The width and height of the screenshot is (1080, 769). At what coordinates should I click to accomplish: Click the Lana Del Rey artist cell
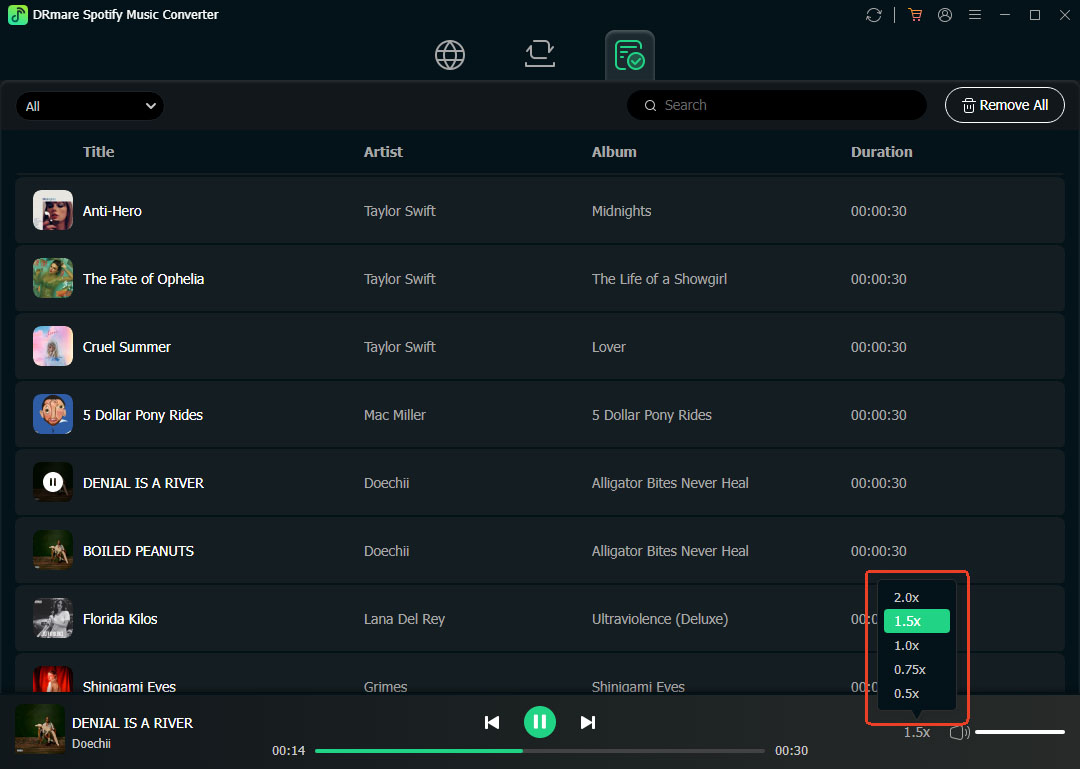point(404,619)
